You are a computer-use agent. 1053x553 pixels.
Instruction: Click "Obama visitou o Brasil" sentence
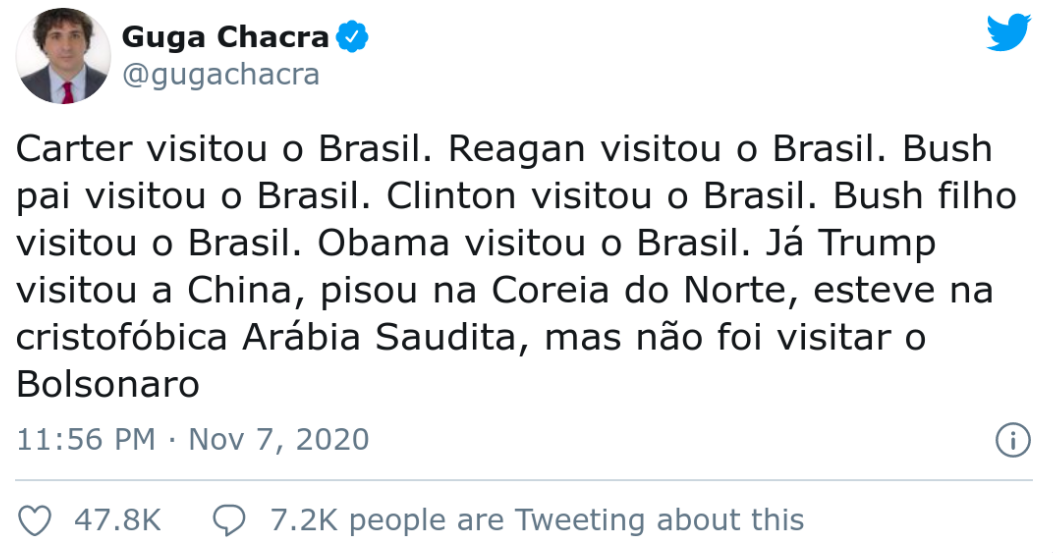coord(533,243)
